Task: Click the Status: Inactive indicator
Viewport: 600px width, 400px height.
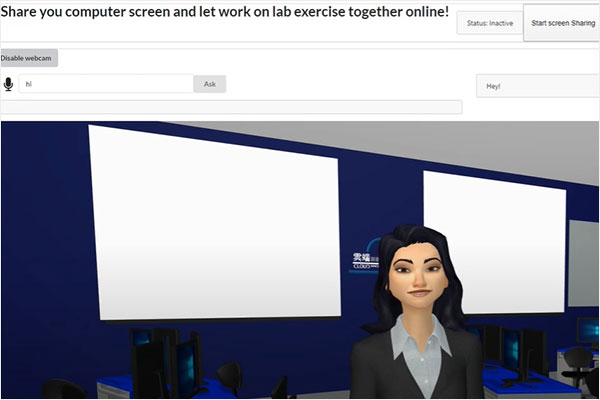Action: click(x=489, y=22)
